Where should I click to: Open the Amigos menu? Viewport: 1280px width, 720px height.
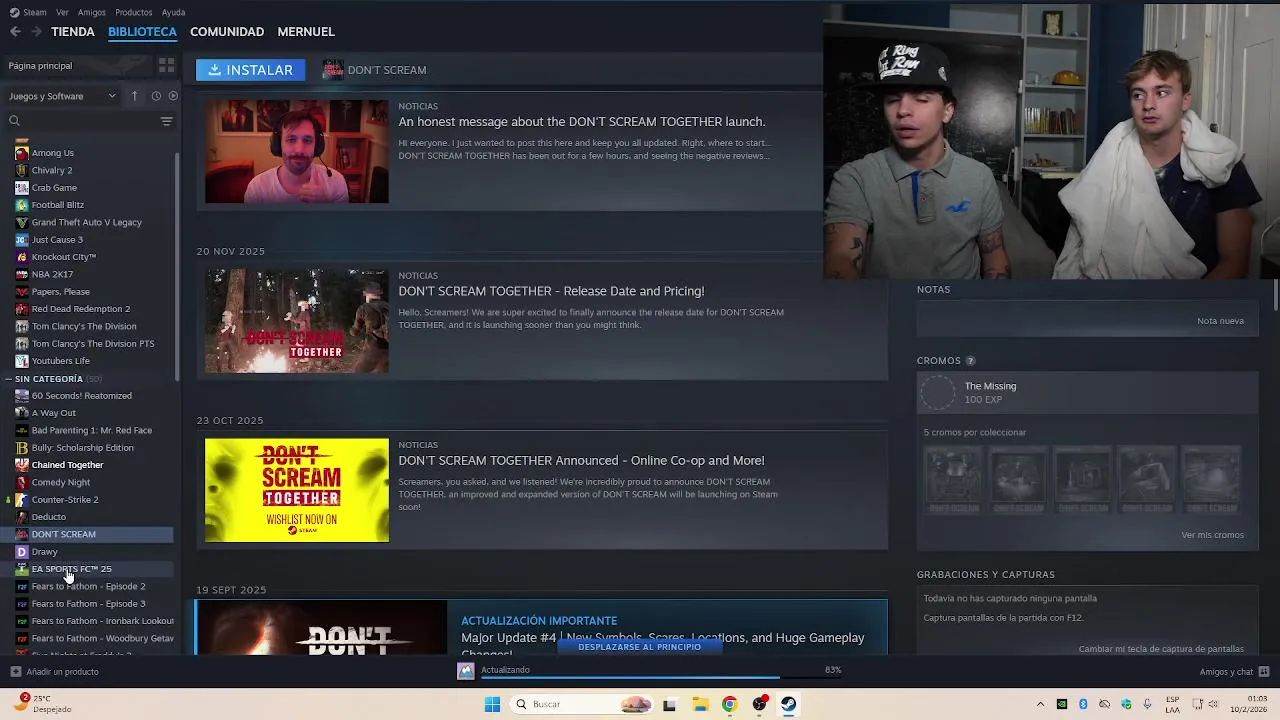(x=92, y=12)
